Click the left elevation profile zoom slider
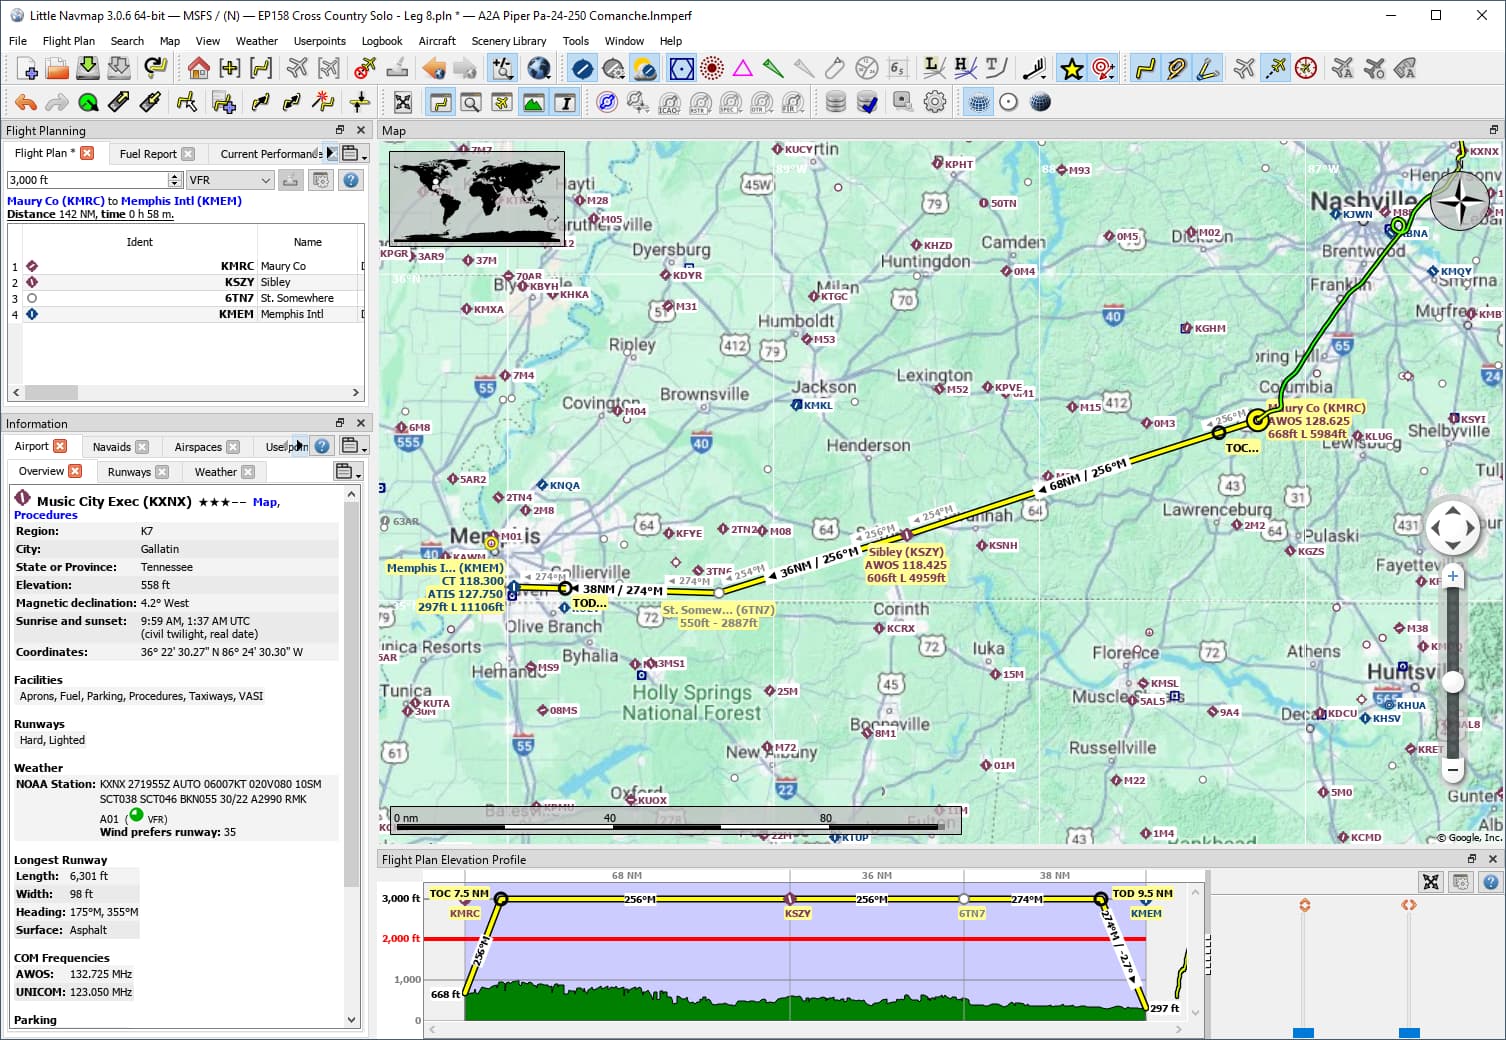This screenshot has height=1040, width=1506. (x=1303, y=1032)
